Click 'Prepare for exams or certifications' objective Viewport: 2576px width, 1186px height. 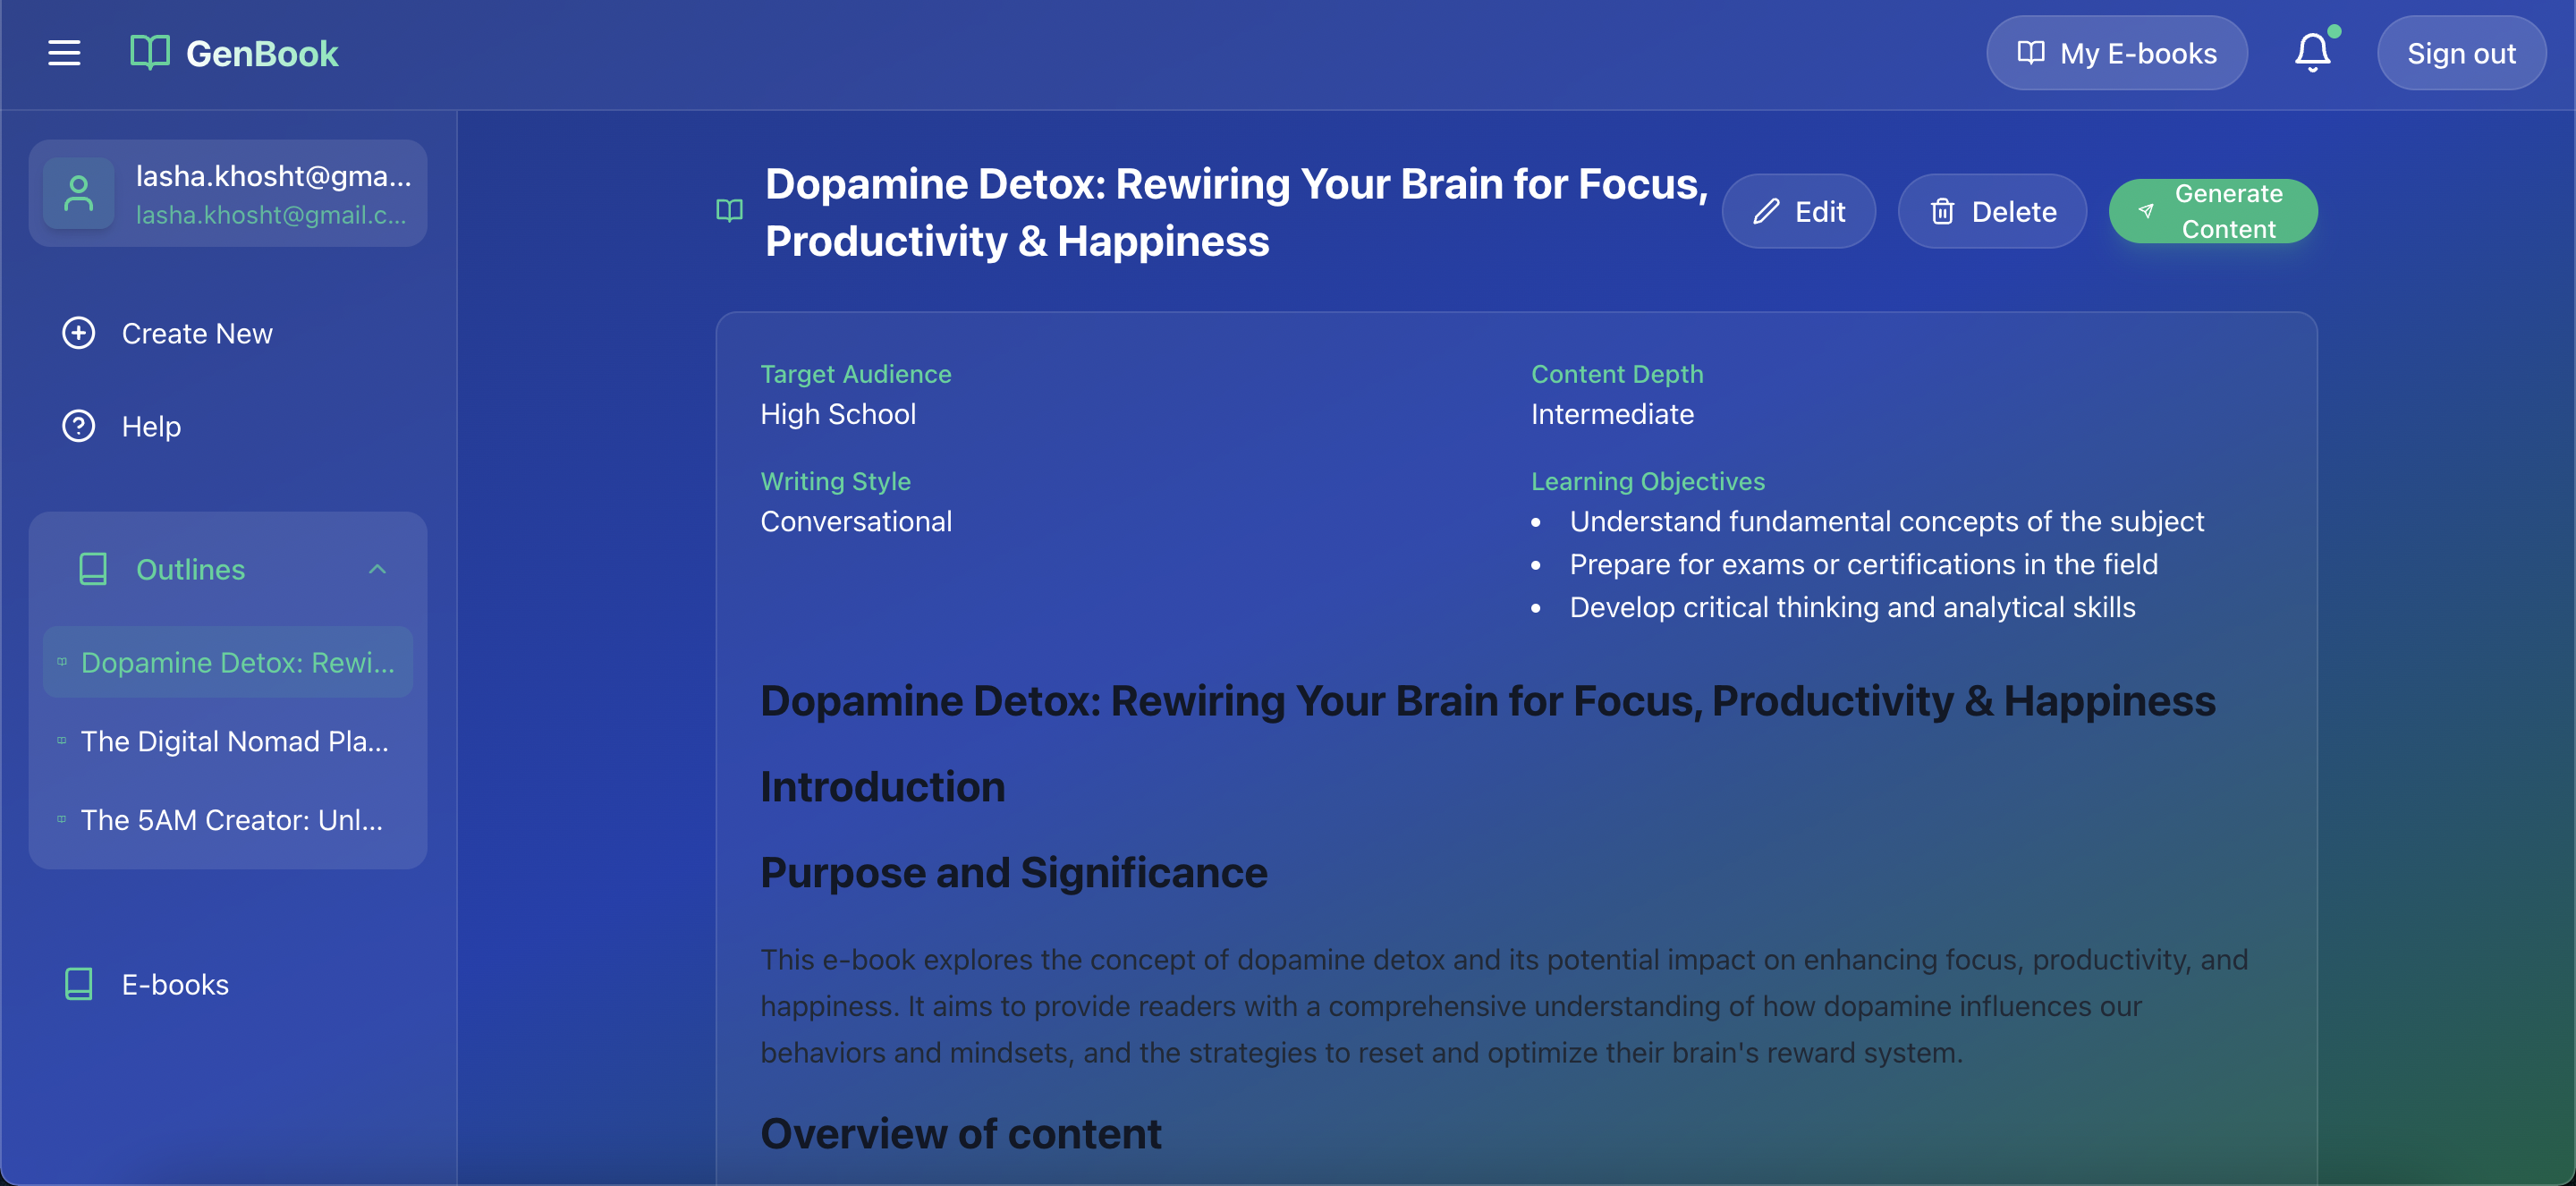point(1863,564)
